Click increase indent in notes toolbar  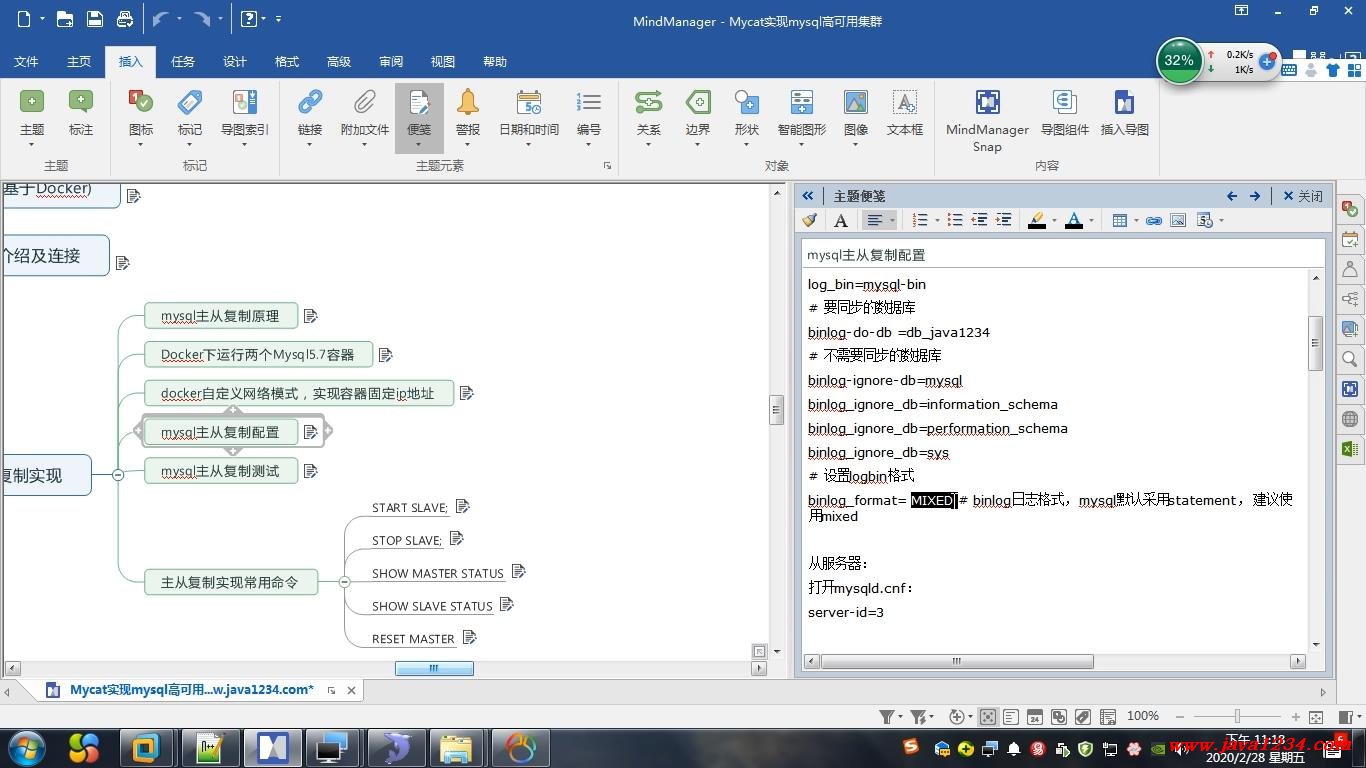pyautogui.click(x=1003, y=220)
